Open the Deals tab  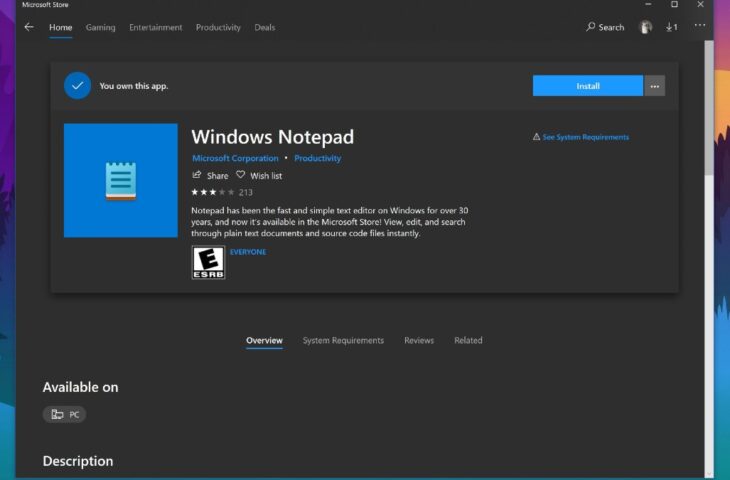264,27
